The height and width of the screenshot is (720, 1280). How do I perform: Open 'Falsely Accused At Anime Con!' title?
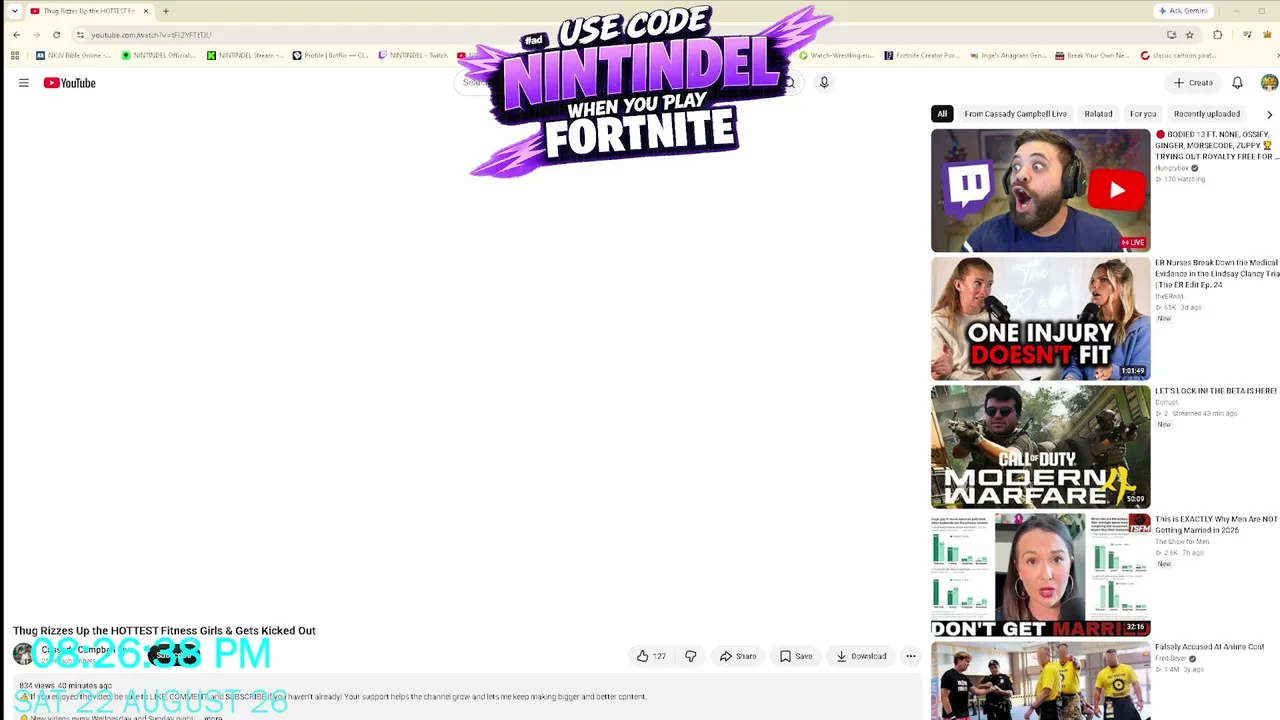1209,647
